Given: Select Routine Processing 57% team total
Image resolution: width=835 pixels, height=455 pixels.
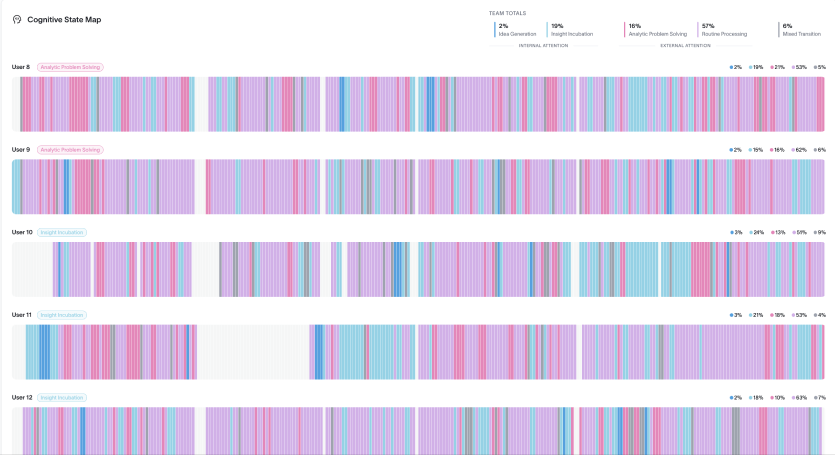Looking at the screenshot, I should tap(723, 30).
